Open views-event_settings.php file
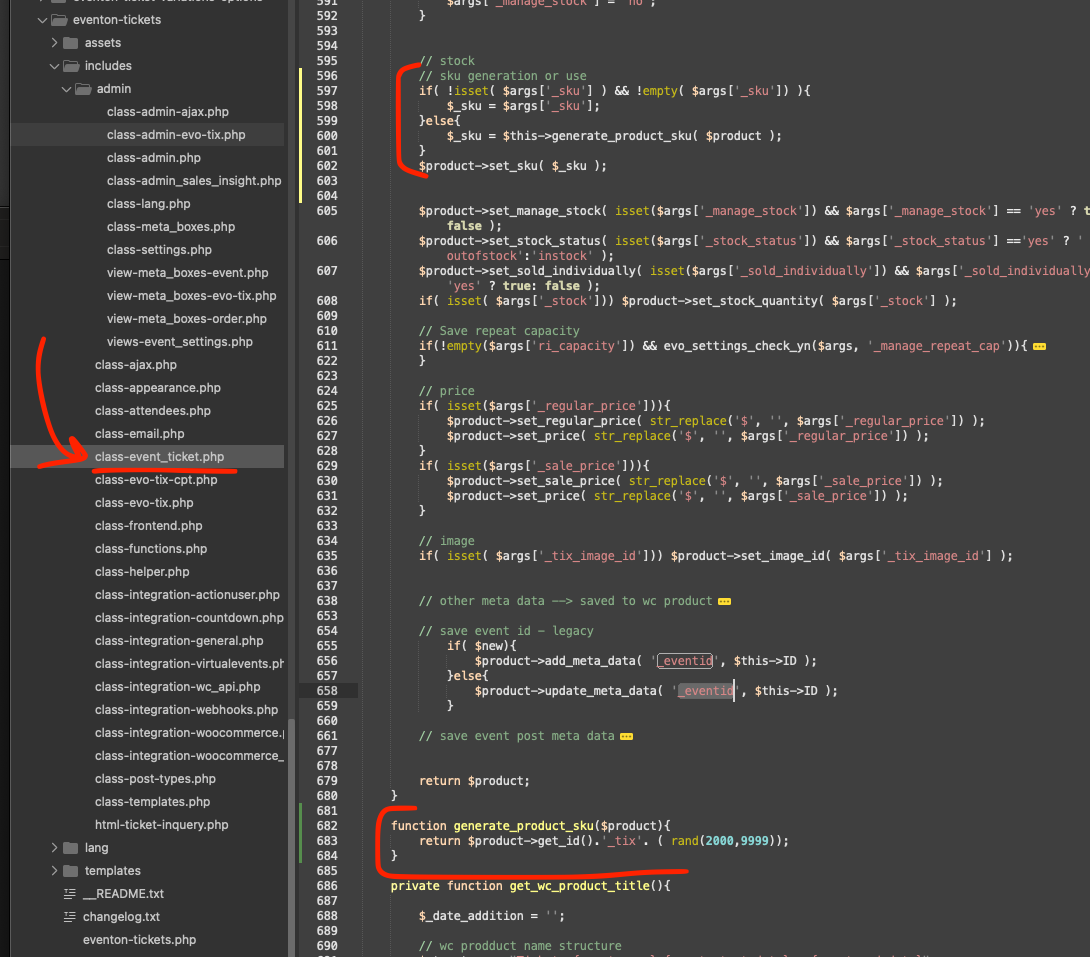The image size is (1090, 957). [179, 341]
